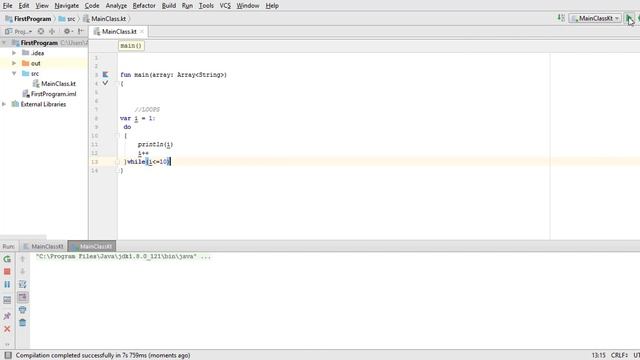Click the fold marker beside line 4

tap(117, 83)
